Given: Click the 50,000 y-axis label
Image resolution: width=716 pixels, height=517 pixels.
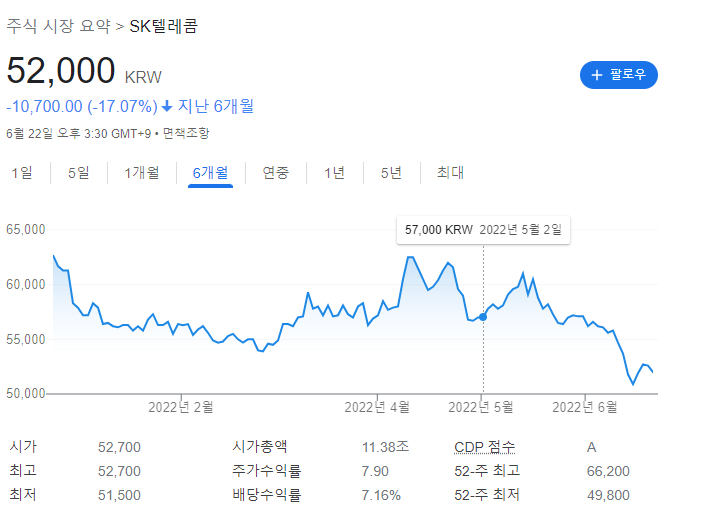Looking at the screenshot, I should 26,393.
